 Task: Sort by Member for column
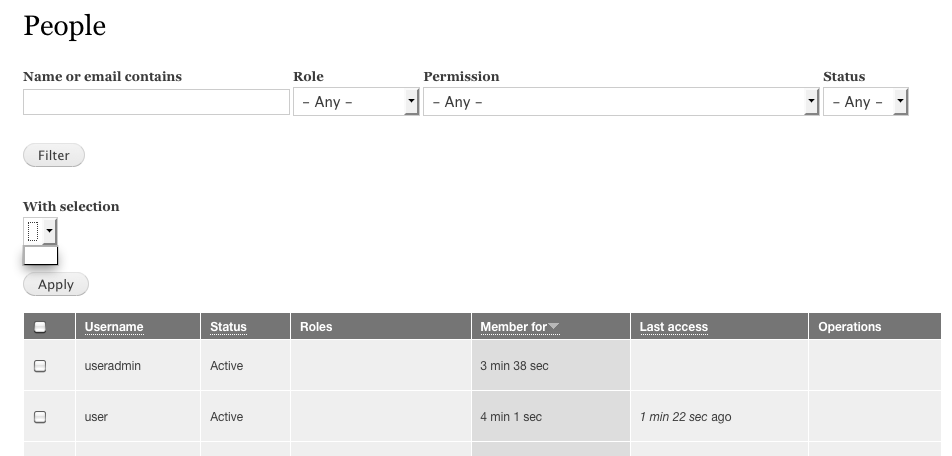coord(513,327)
